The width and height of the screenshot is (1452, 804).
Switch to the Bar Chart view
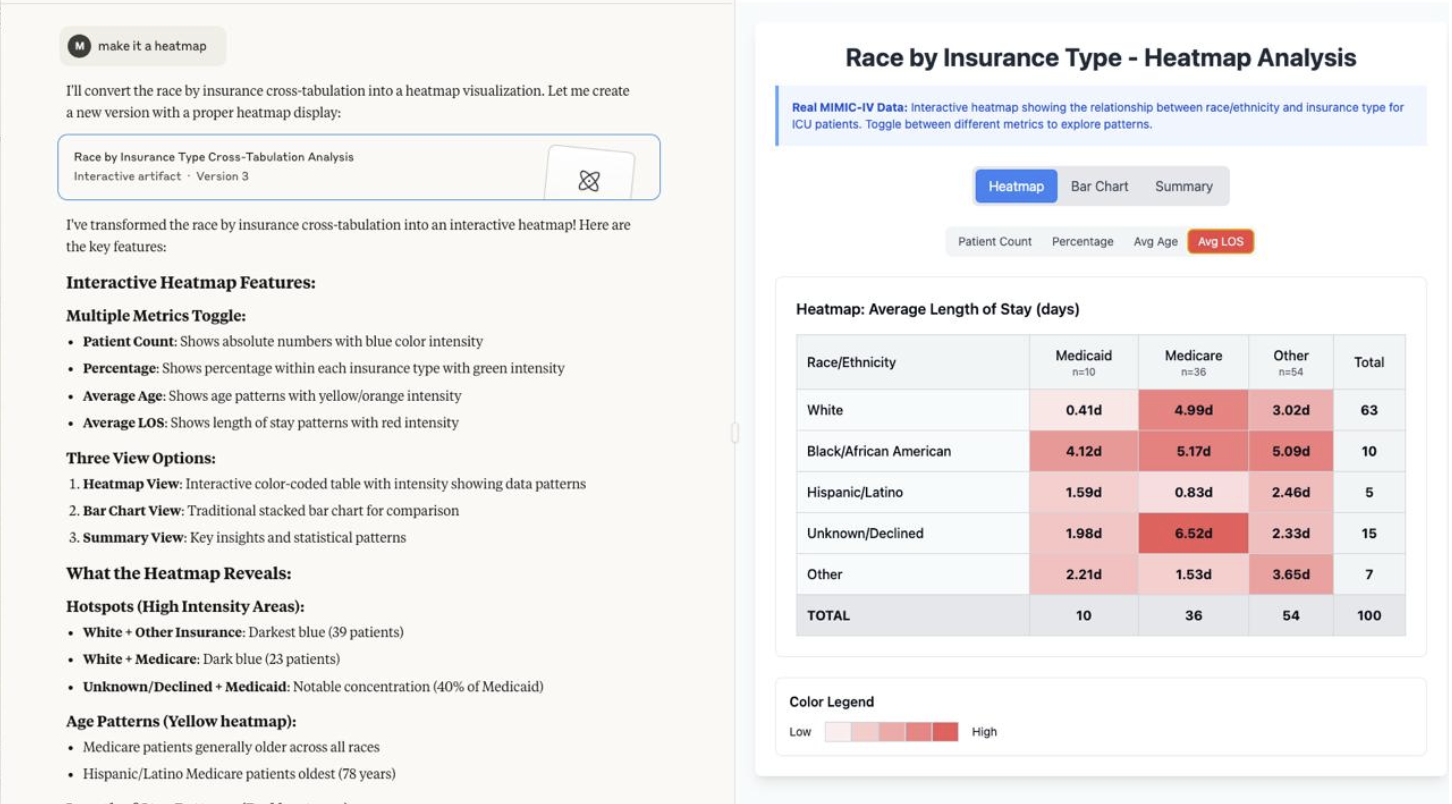(x=1099, y=186)
